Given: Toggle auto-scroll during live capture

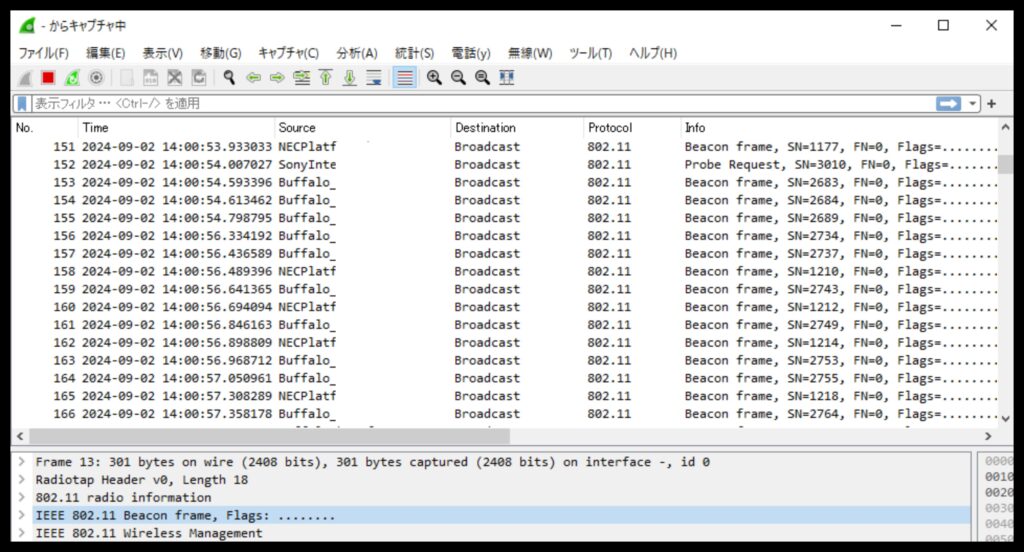Looking at the screenshot, I should point(374,78).
